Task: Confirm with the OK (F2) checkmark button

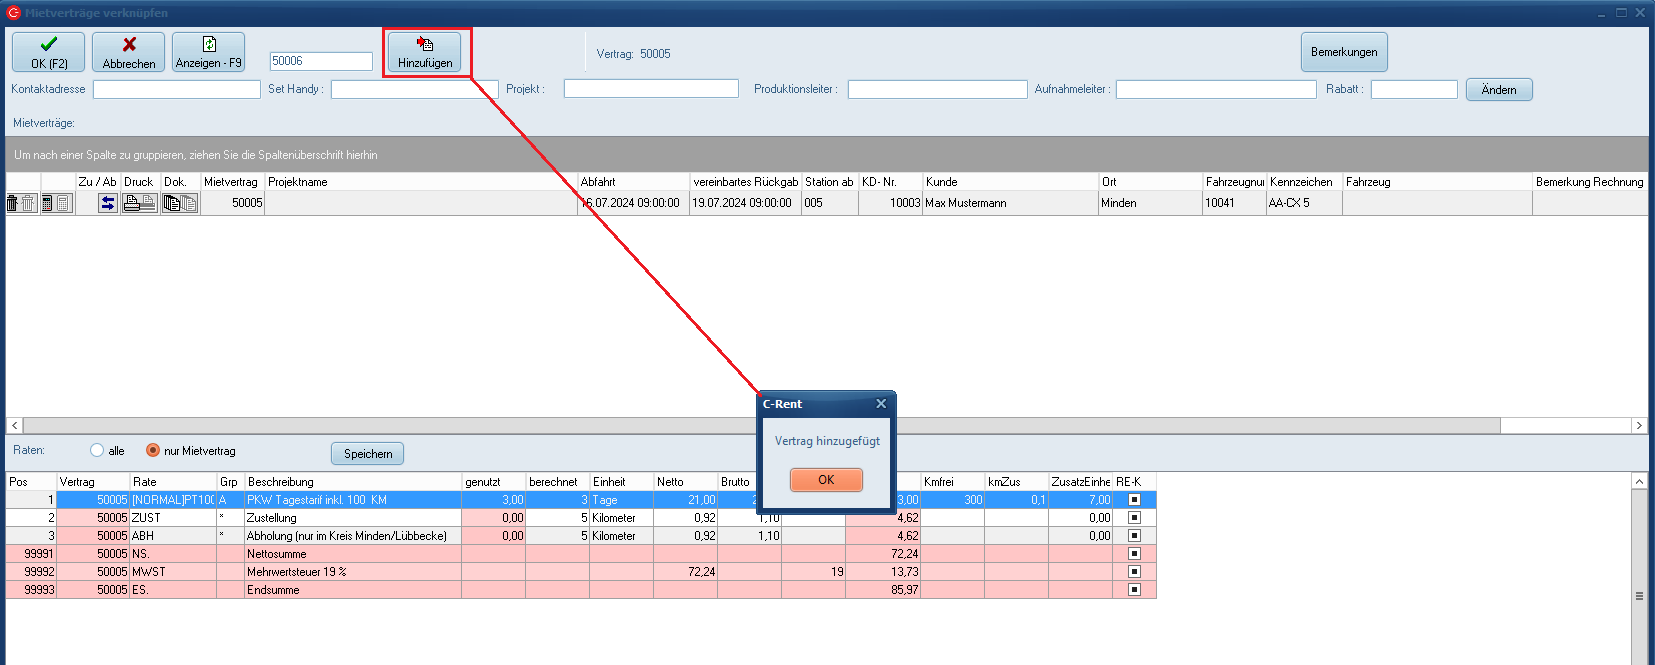Action: 49,52
